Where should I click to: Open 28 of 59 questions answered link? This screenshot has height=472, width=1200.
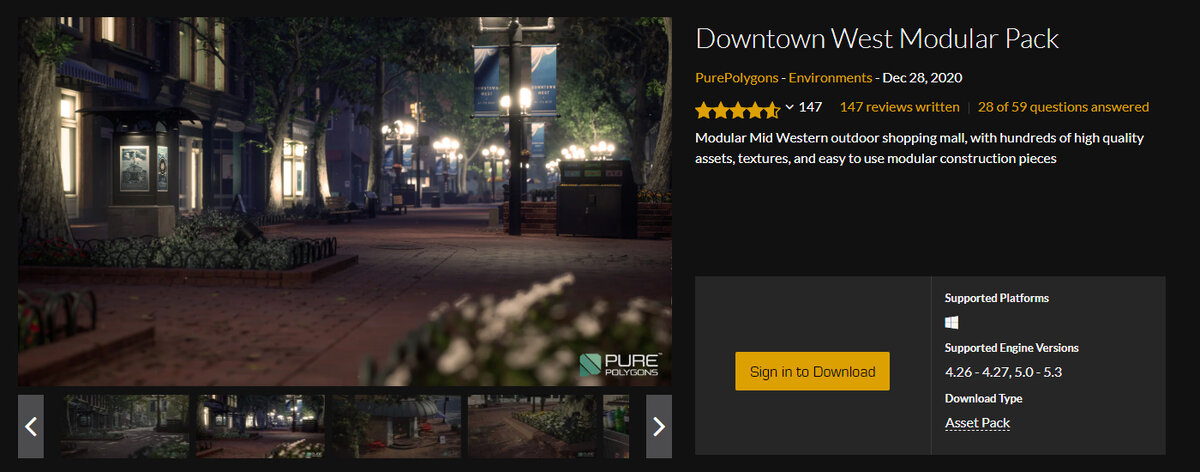[x=1063, y=107]
